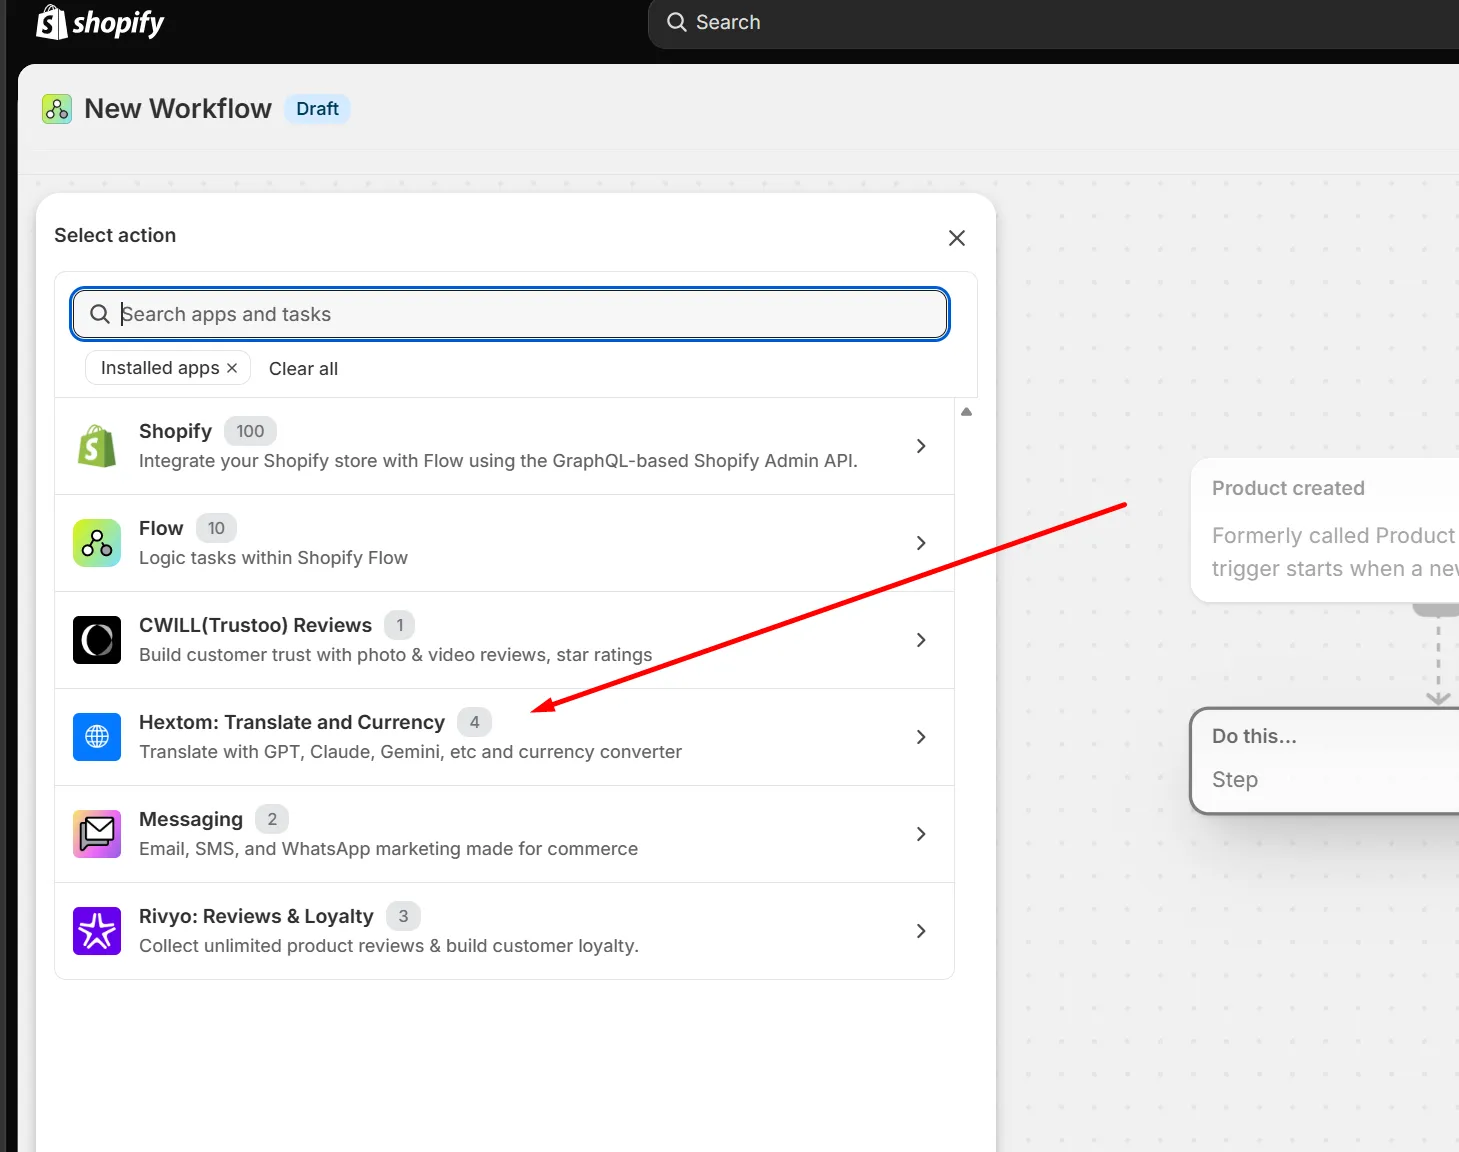Focus the Search apps and tasks field
1459x1152 pixels.
pyautogui.click(x=510, y=314)
